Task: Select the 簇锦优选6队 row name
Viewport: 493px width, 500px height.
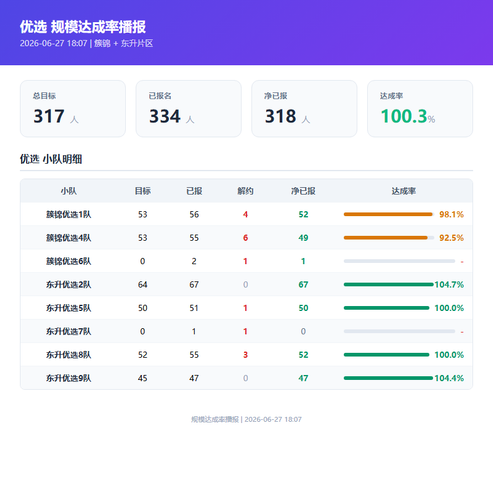Action: pos(69,261)
